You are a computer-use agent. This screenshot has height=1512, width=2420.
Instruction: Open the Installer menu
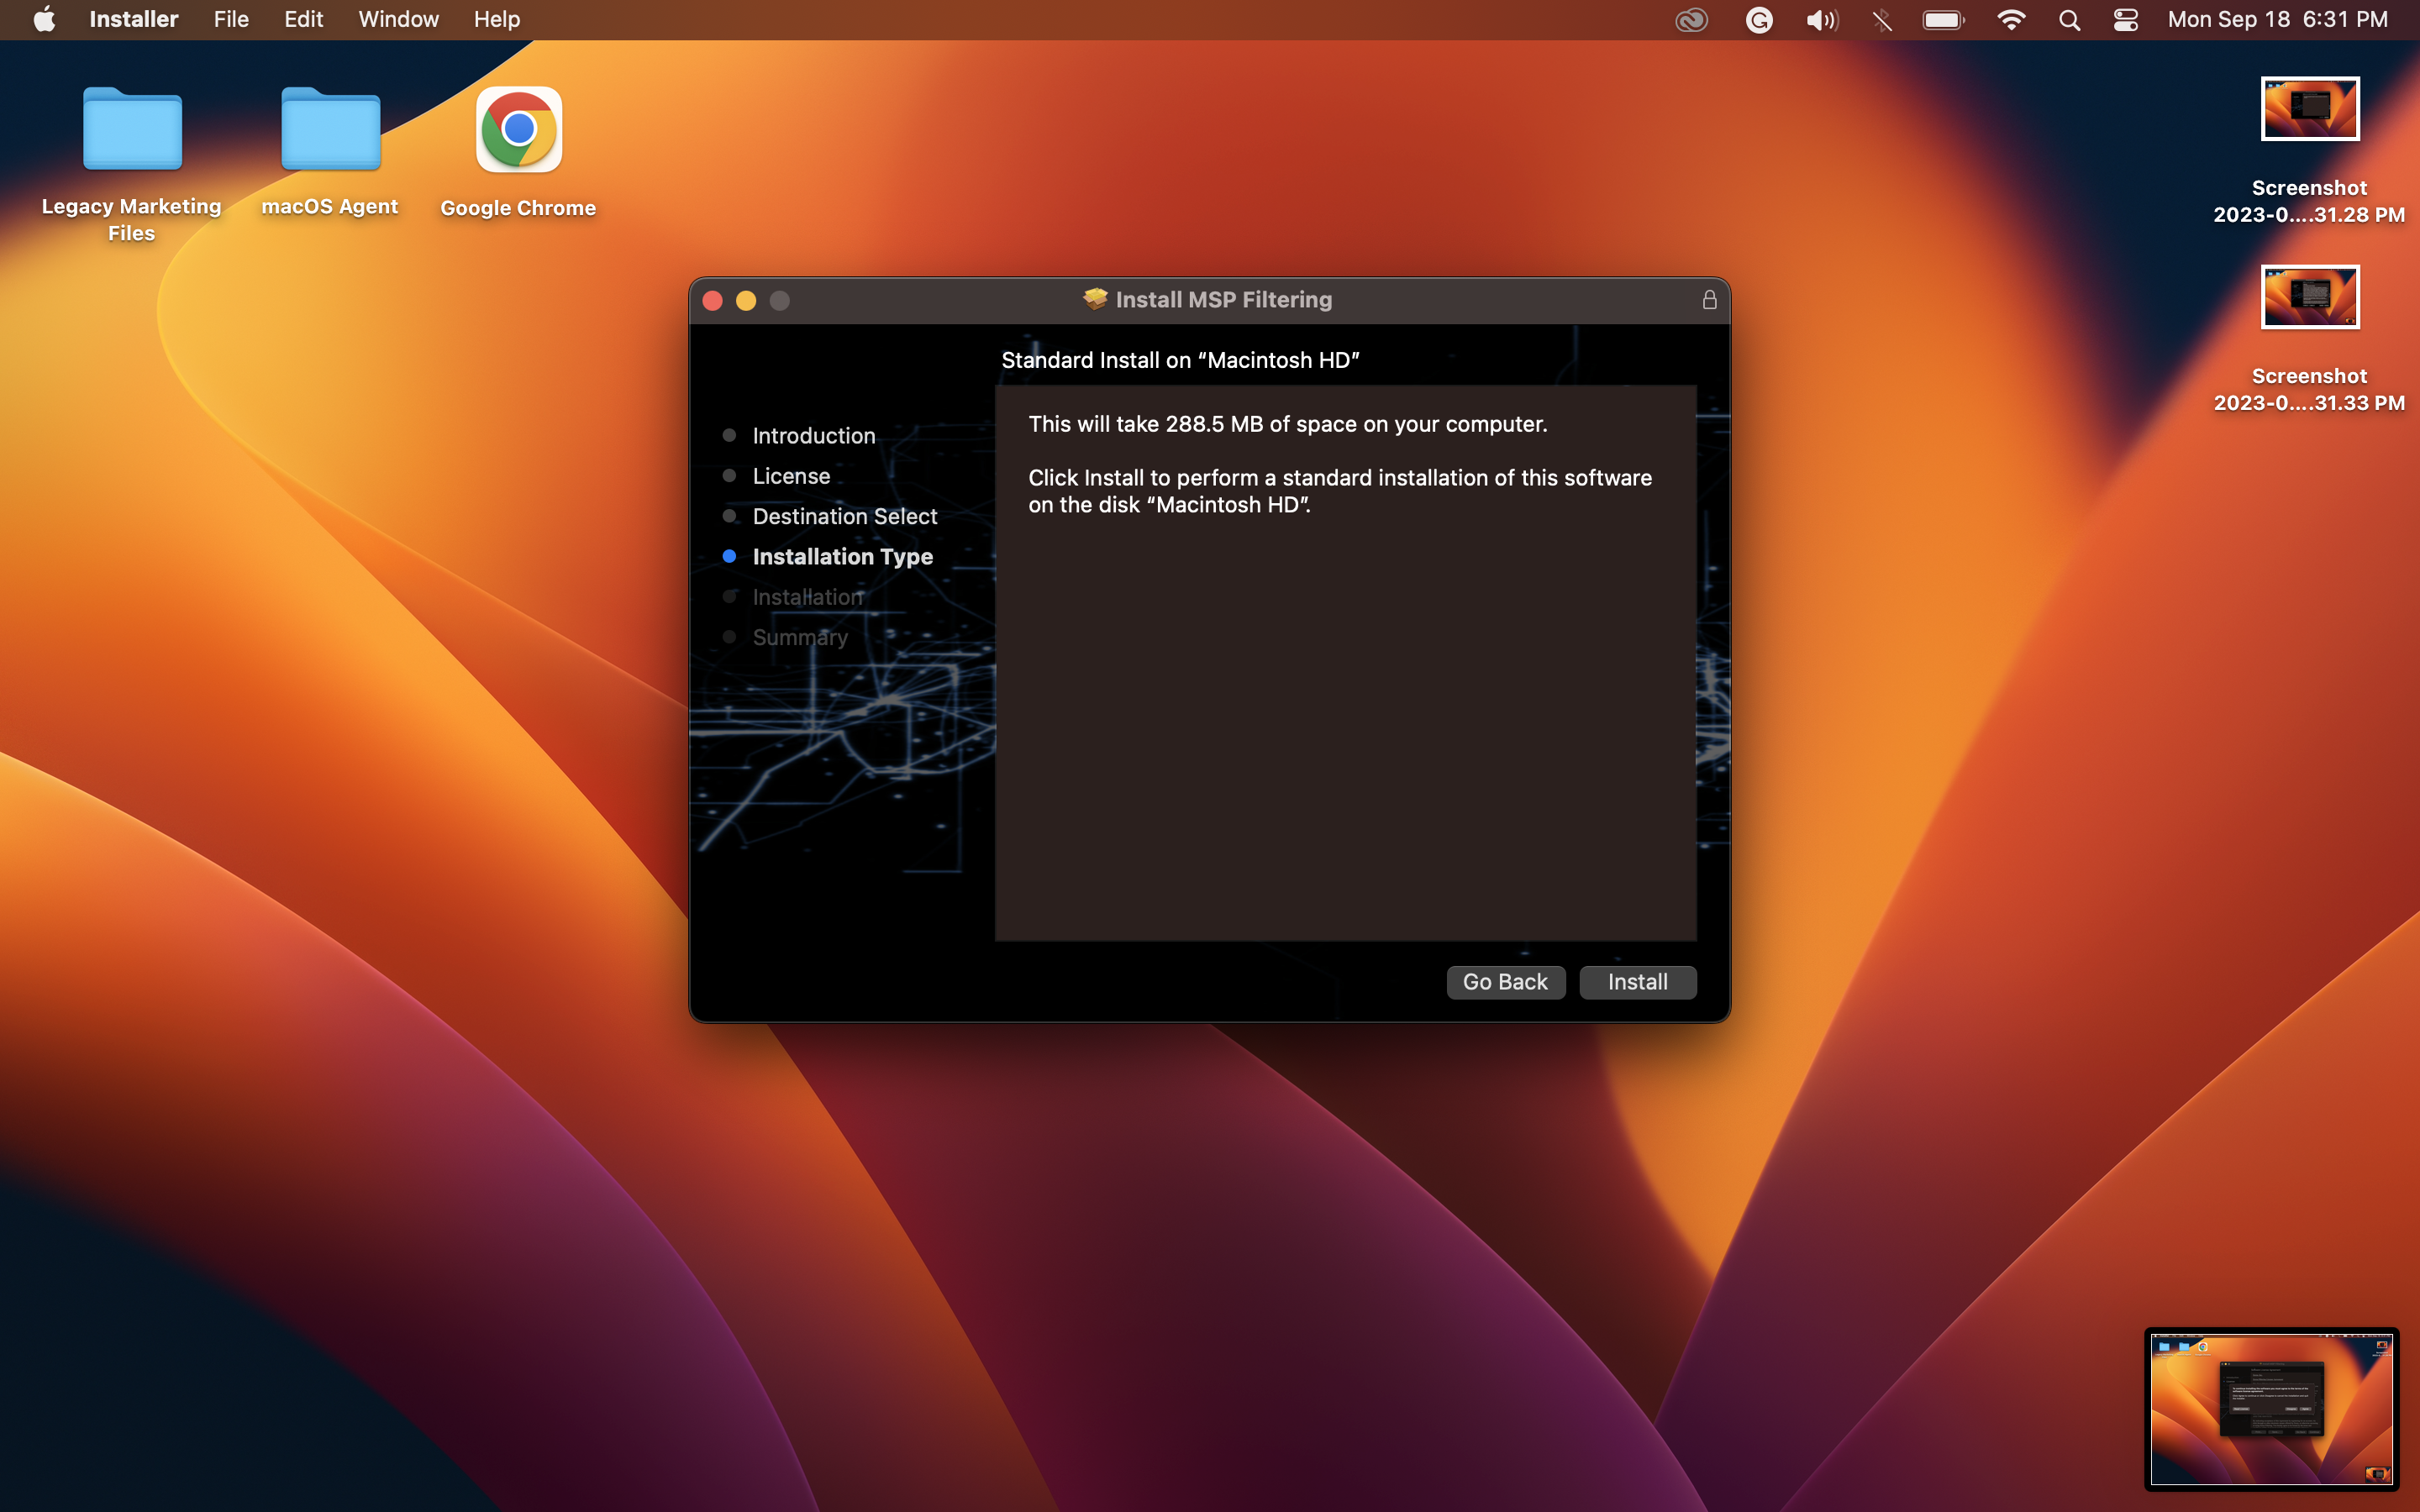click(133, 19)
